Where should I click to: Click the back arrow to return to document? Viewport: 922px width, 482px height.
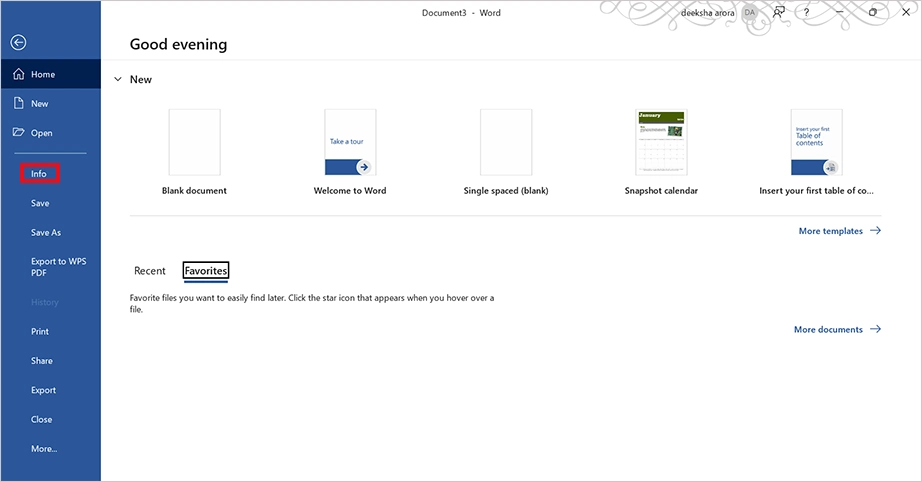coord(18,42)
